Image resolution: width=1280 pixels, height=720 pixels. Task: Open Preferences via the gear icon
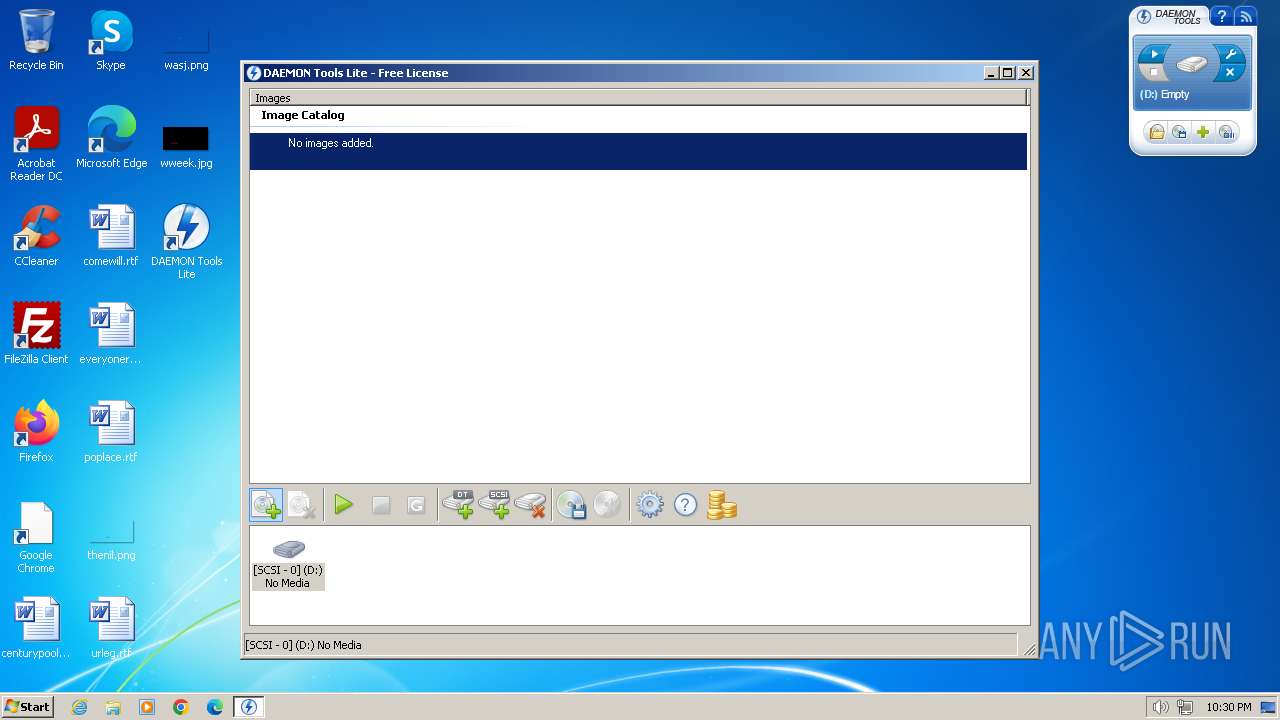coord(650,505)
